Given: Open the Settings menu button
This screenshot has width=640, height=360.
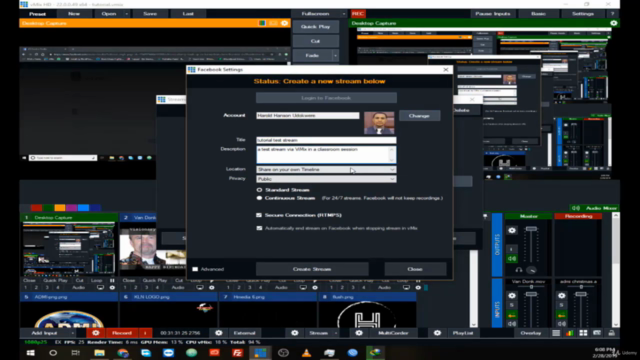Looking at the screenshot, I should point(582,14).
